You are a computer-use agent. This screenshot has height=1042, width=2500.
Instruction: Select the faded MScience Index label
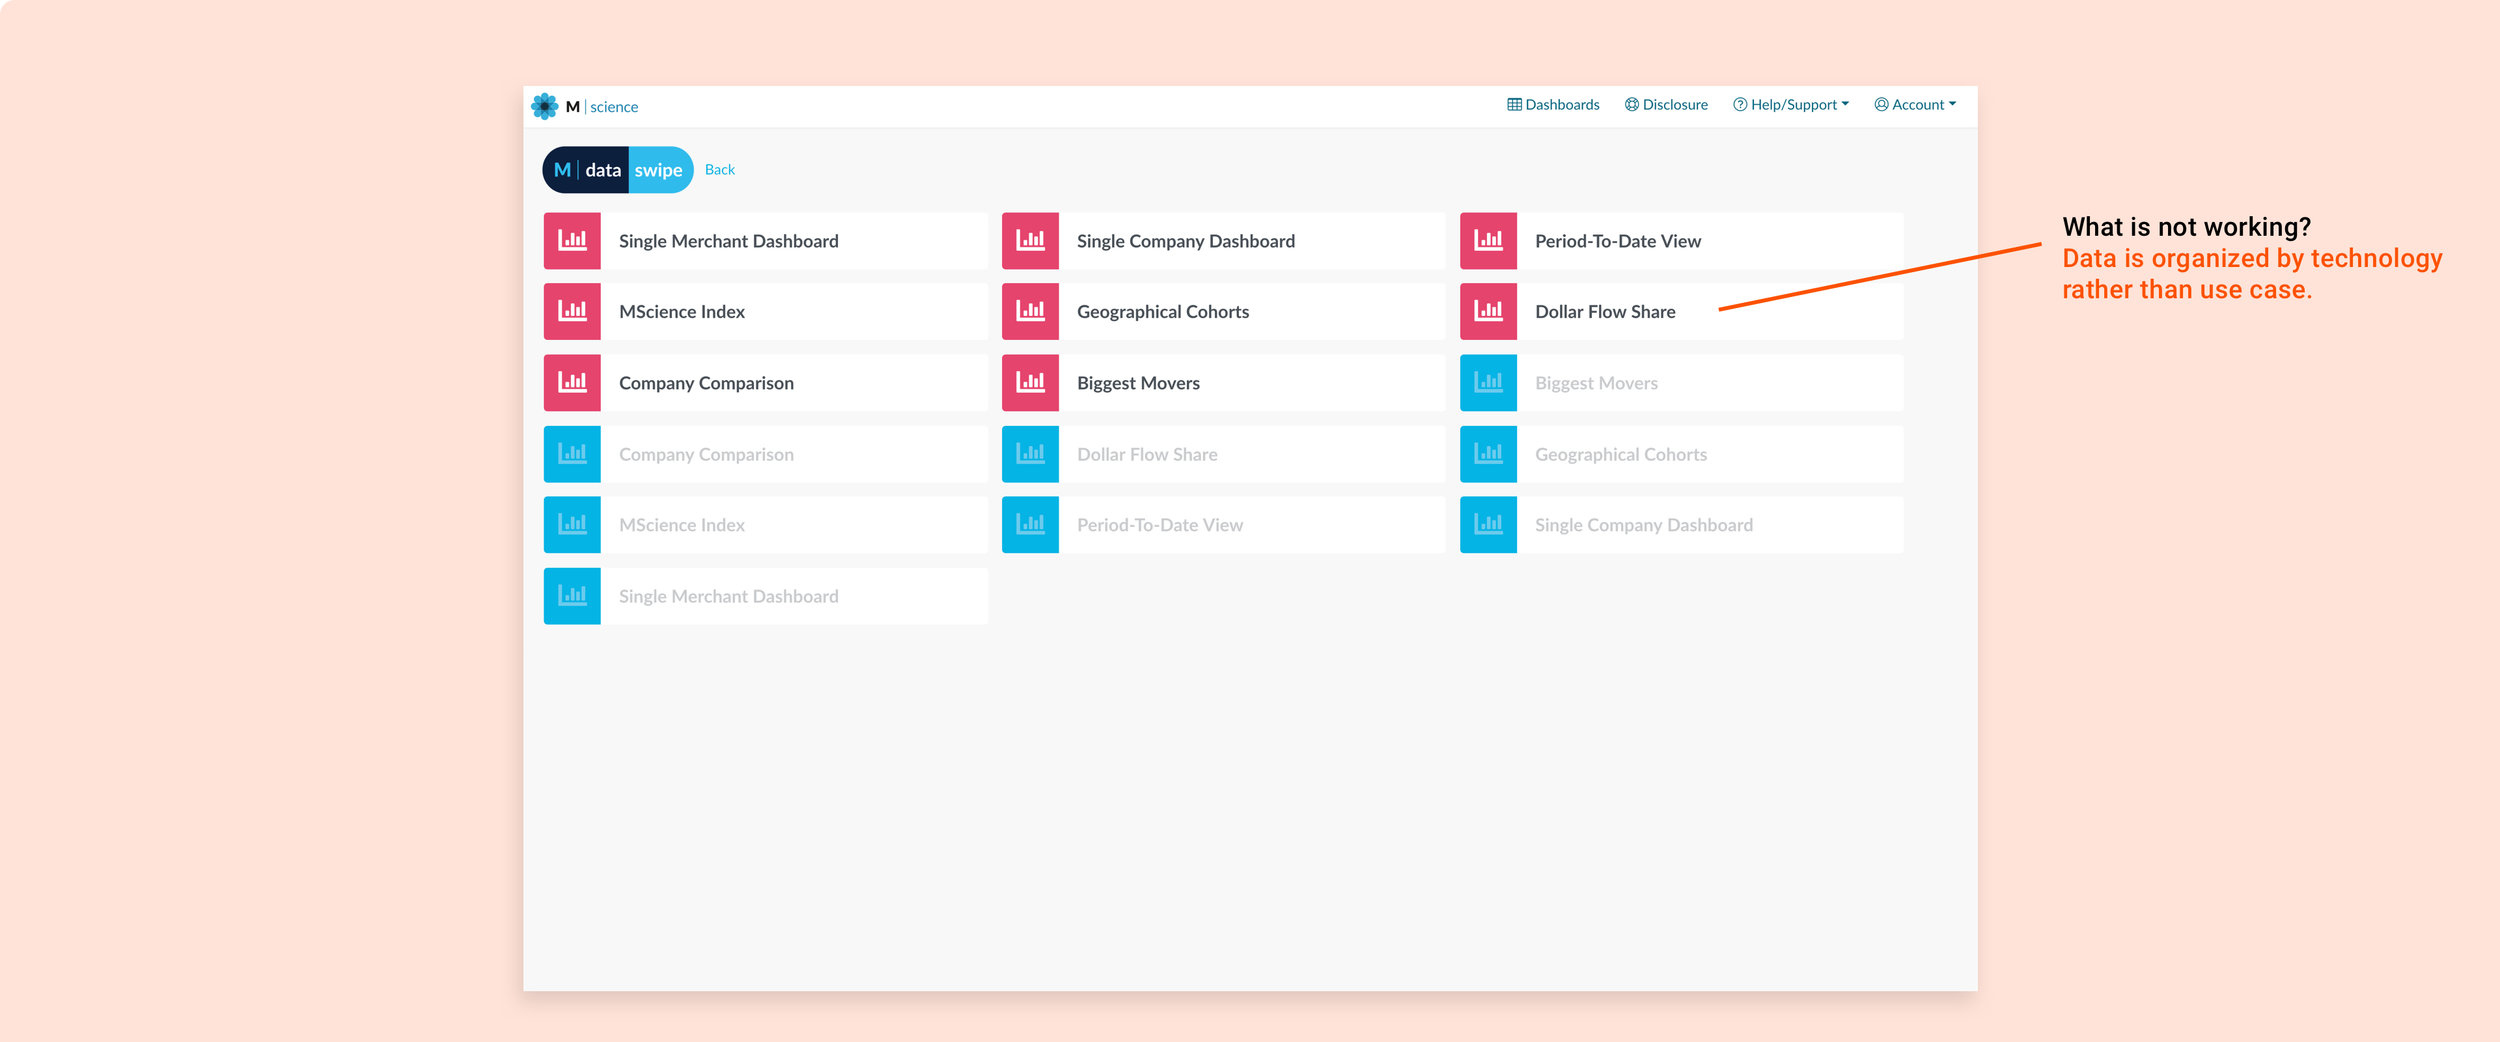point(682,525)
